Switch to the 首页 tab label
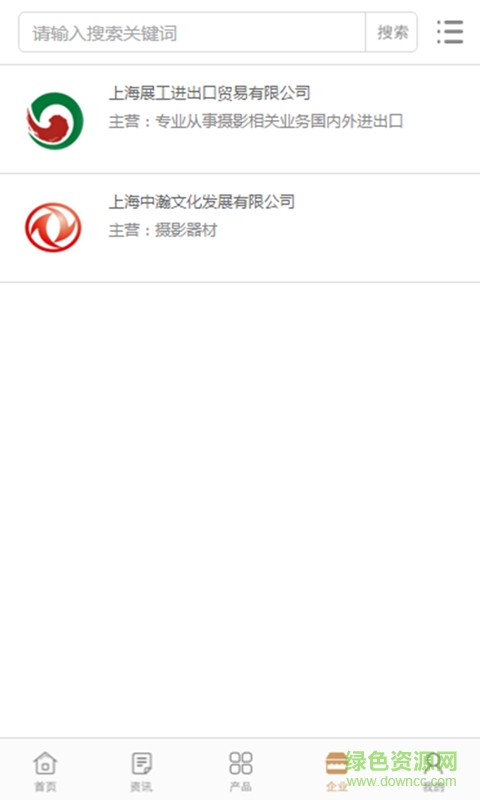Viewport: 480px width, 800px height. click(x=45, y=786)
